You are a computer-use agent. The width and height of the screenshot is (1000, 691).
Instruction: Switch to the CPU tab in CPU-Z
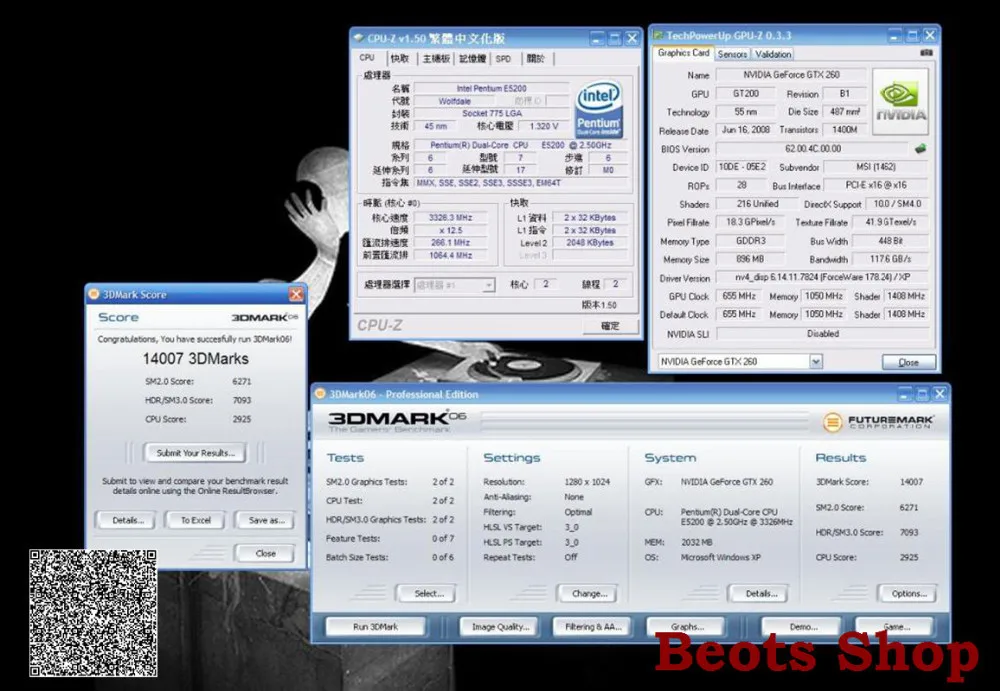coord(367,57)
